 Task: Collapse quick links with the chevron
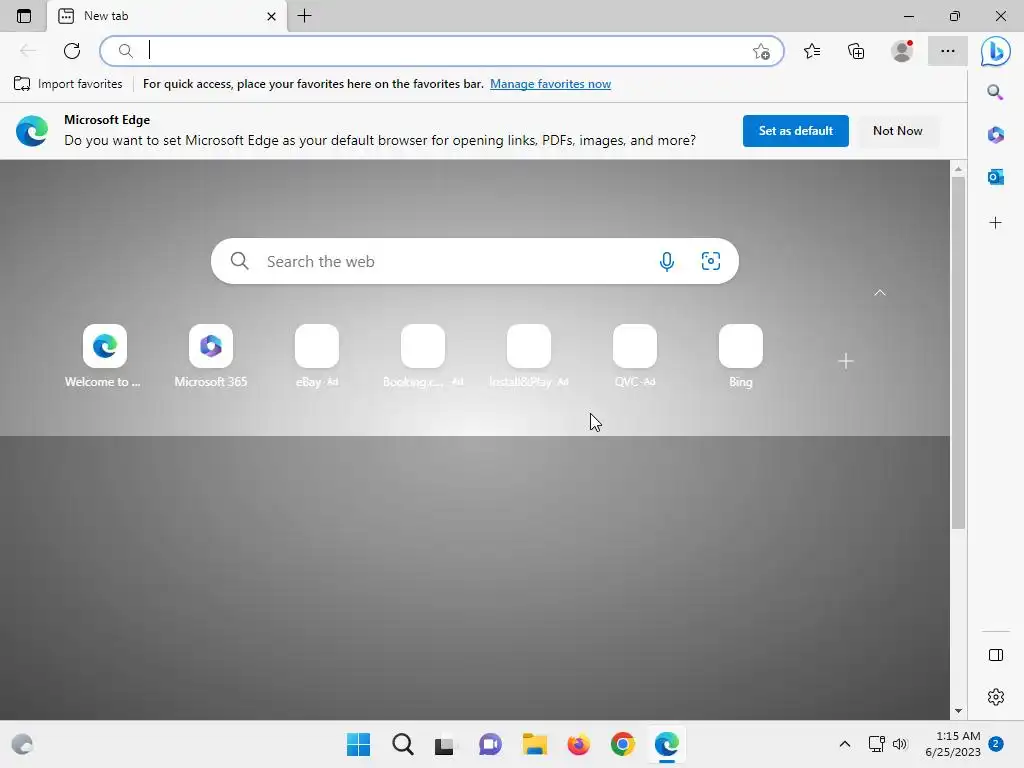click(x=880, y=293)
